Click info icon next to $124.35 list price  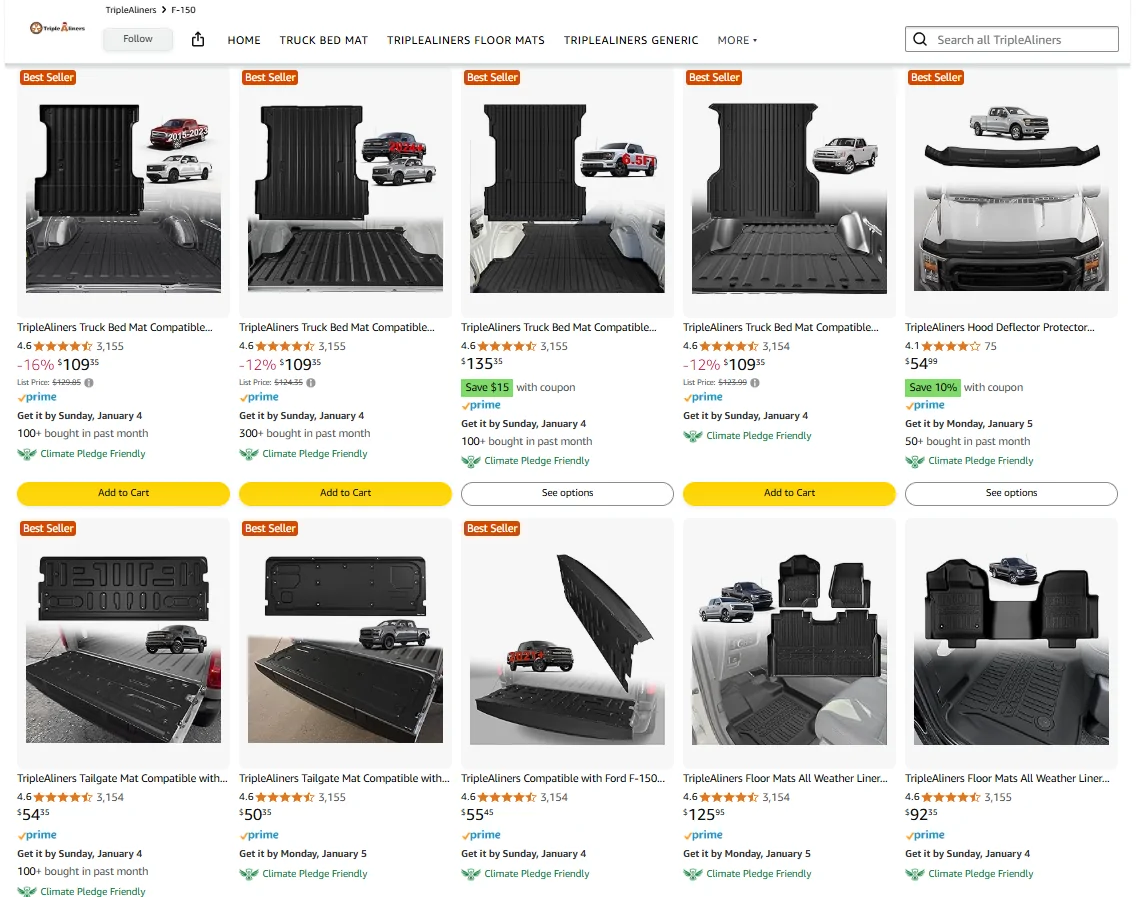311,382
